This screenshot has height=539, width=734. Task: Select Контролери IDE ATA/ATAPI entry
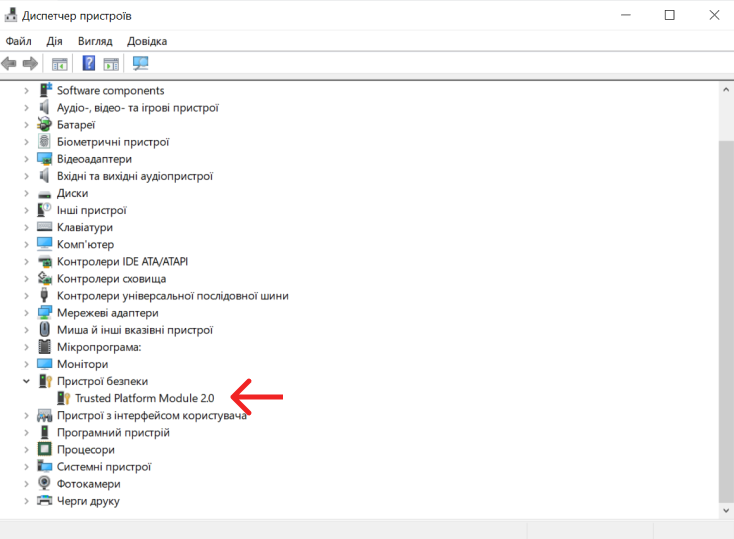[122, 262]
